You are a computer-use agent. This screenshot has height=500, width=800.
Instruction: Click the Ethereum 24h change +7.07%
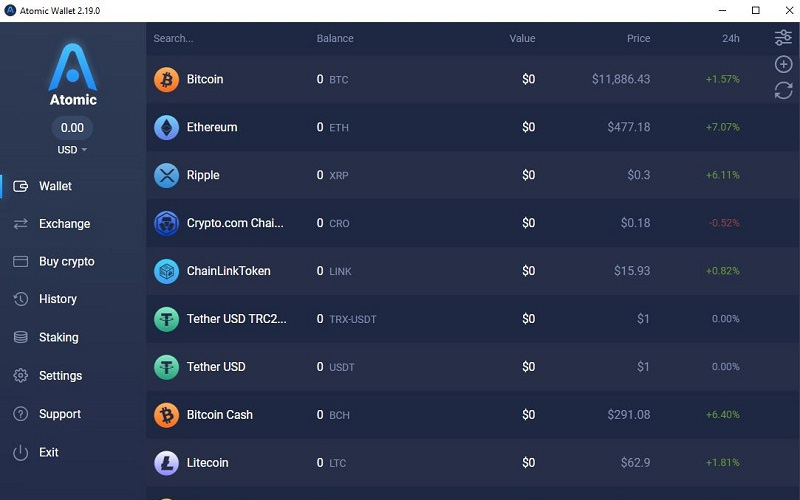point(722,127)
